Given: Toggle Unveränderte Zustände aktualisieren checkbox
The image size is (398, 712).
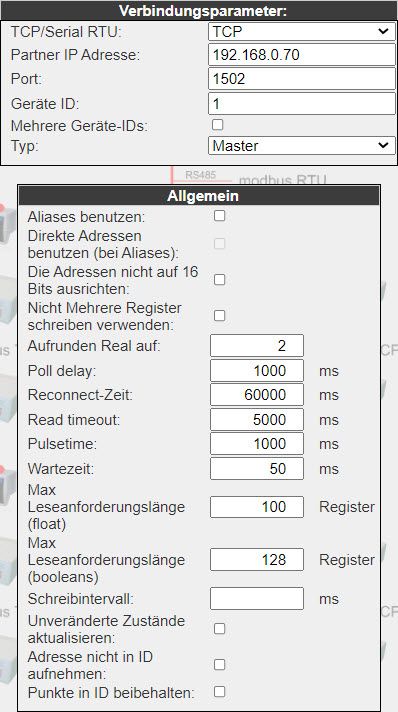Looking at the screenshot, I should pos(219,628).
